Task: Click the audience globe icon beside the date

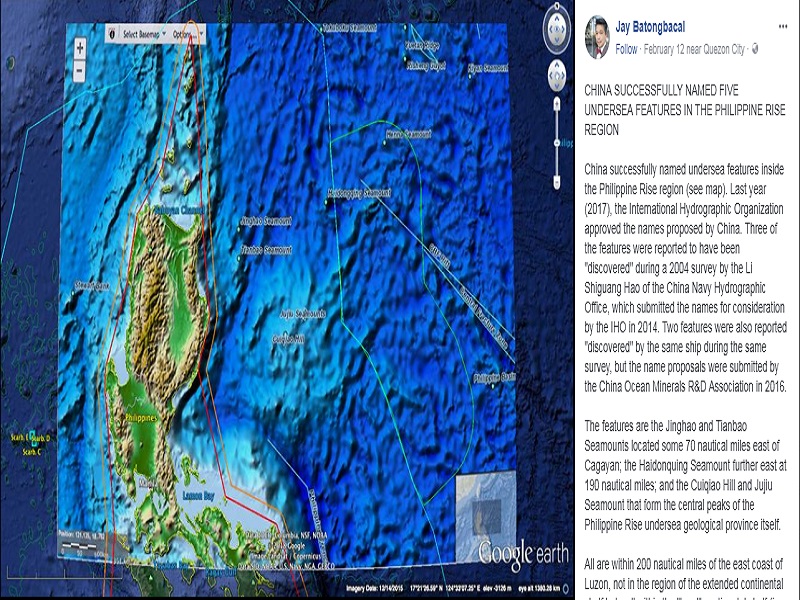Action: coord(756,47)
